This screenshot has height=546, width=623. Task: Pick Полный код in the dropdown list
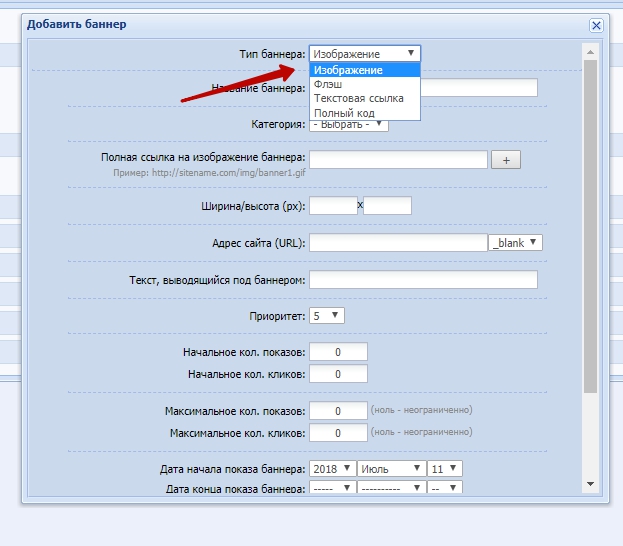coord(343,113)
